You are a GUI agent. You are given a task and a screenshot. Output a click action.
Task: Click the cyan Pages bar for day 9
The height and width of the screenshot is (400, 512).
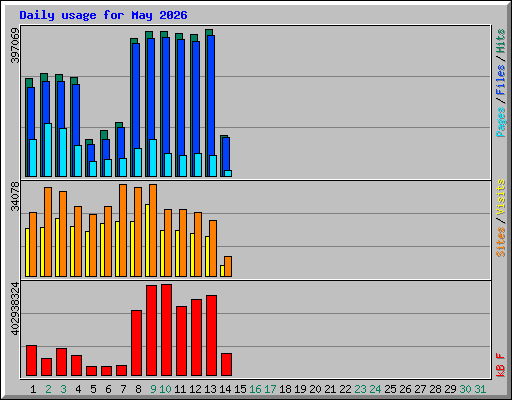coord(153,158)
